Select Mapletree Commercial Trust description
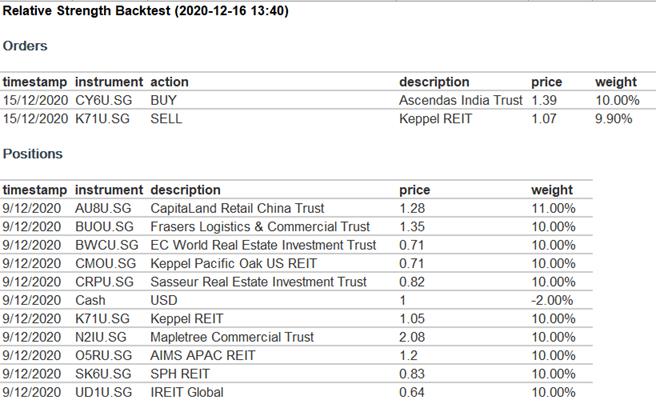 pos(232,337)
